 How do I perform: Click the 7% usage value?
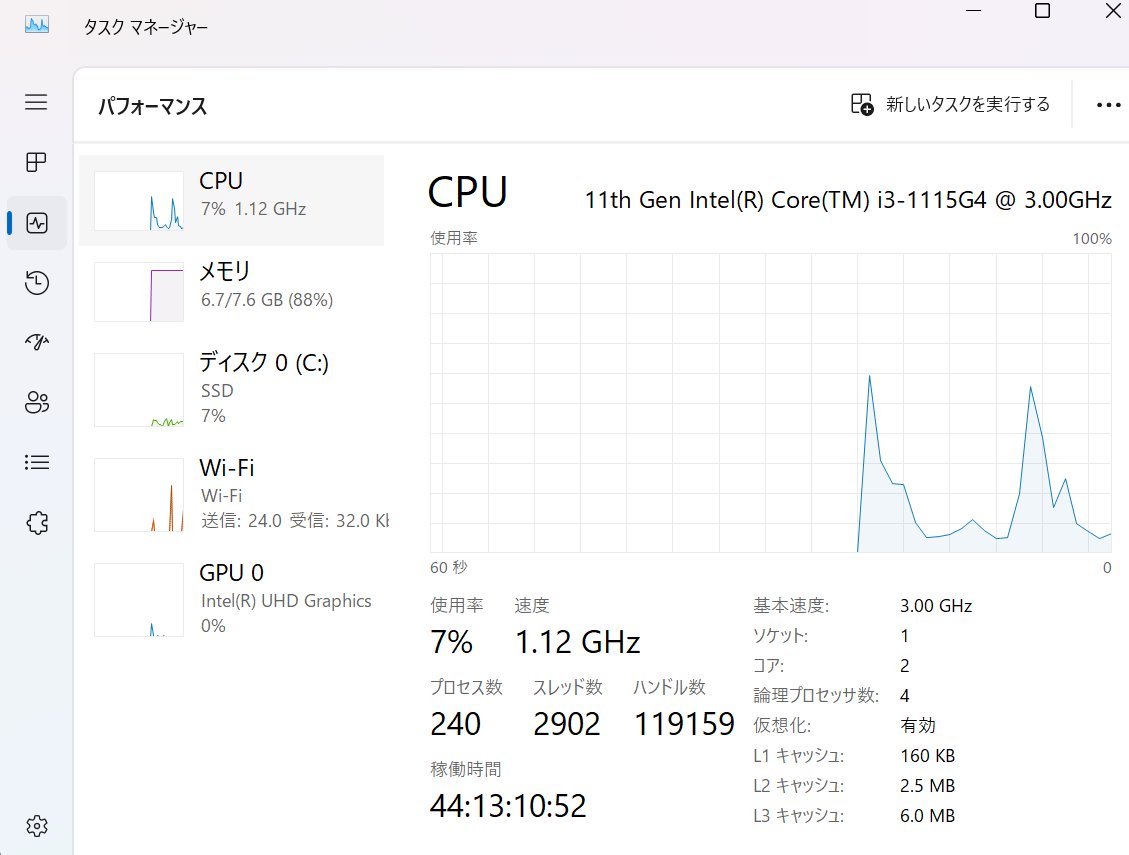coord(451,642)
